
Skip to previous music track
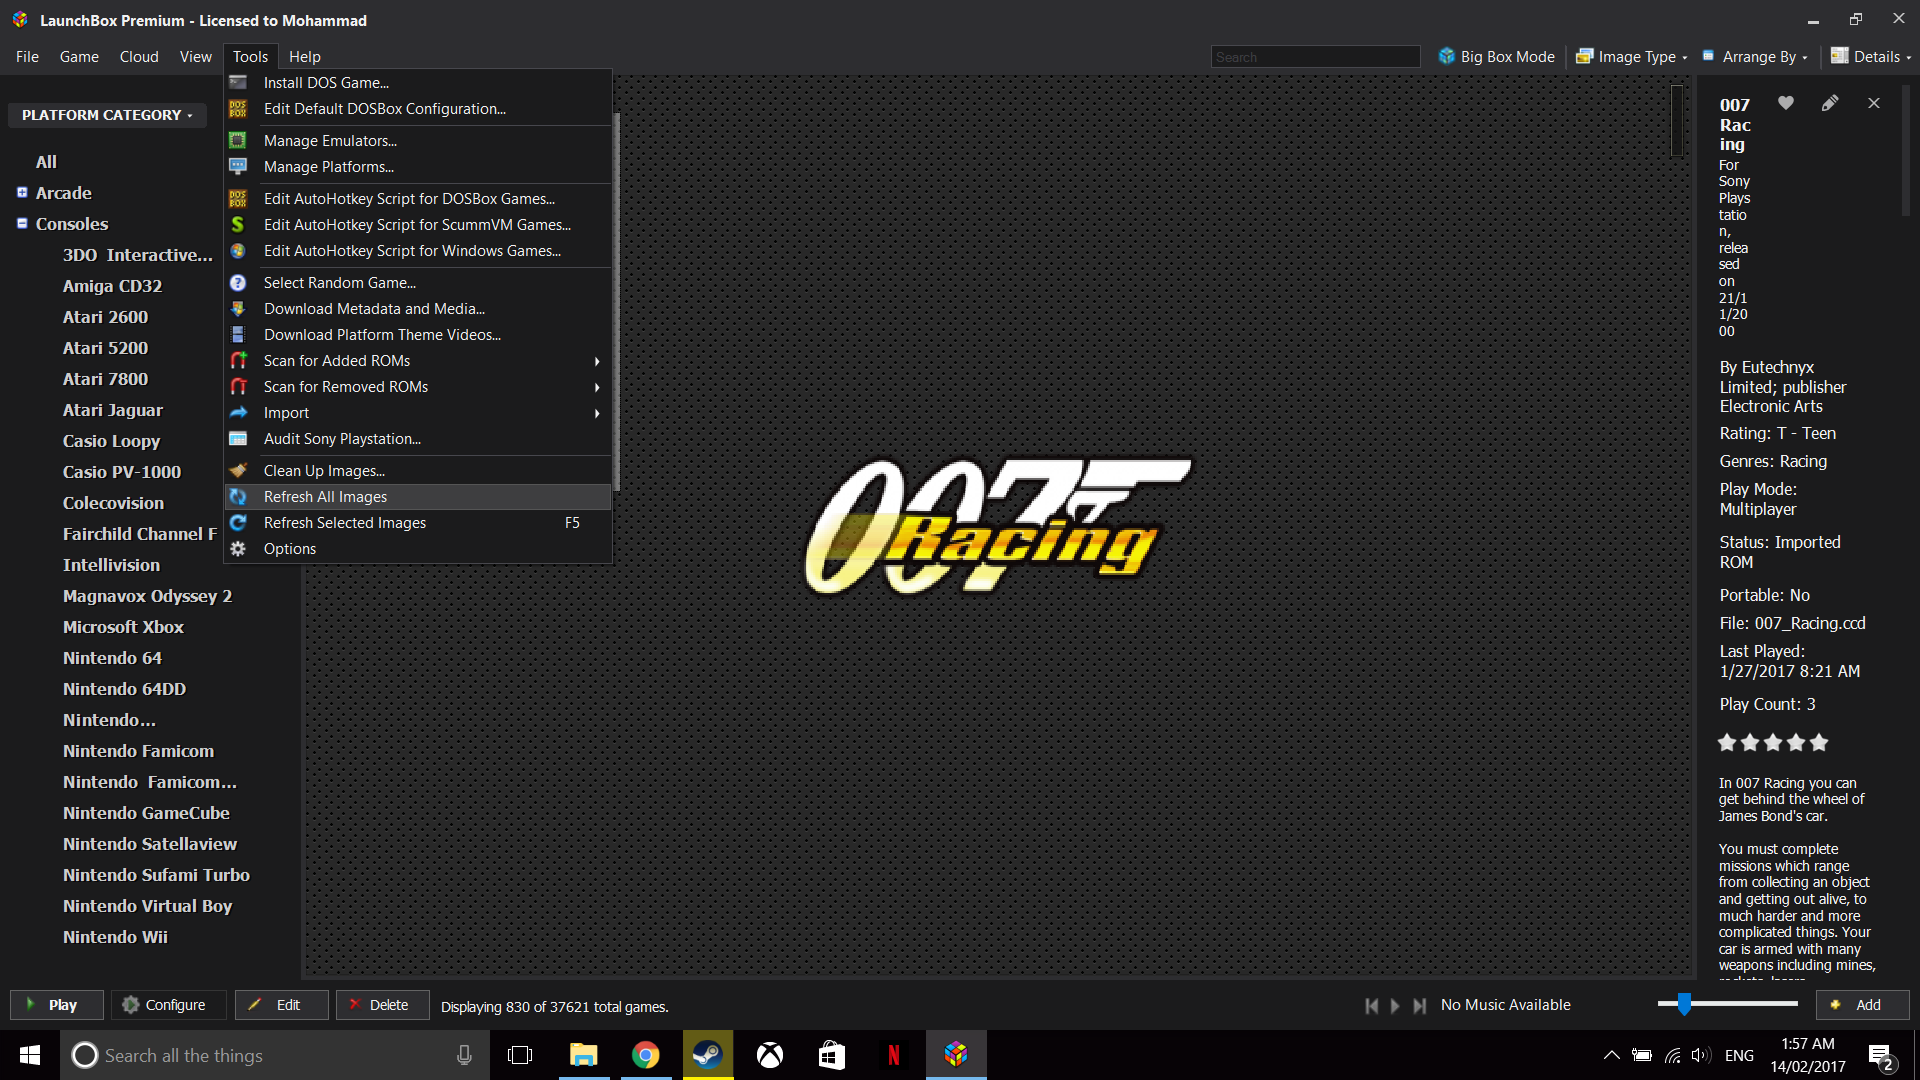pos(1372,1006)
